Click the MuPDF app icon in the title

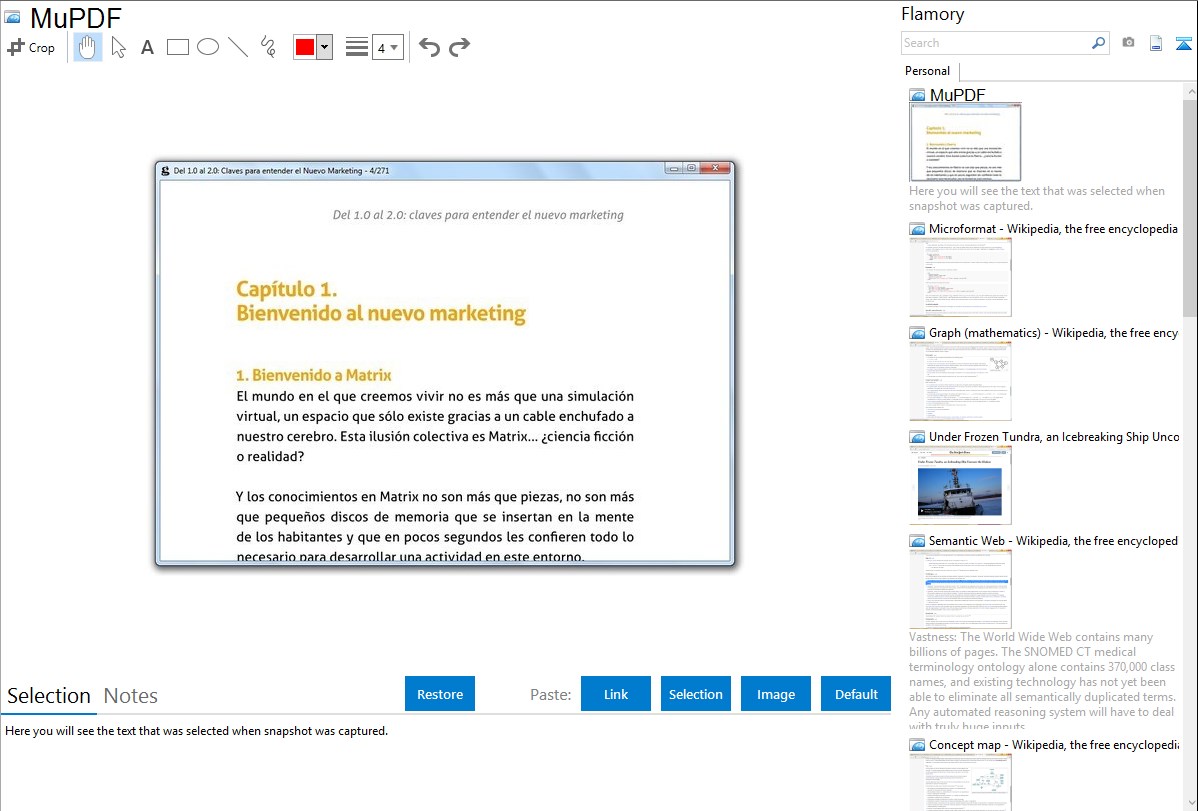point(12,17)
